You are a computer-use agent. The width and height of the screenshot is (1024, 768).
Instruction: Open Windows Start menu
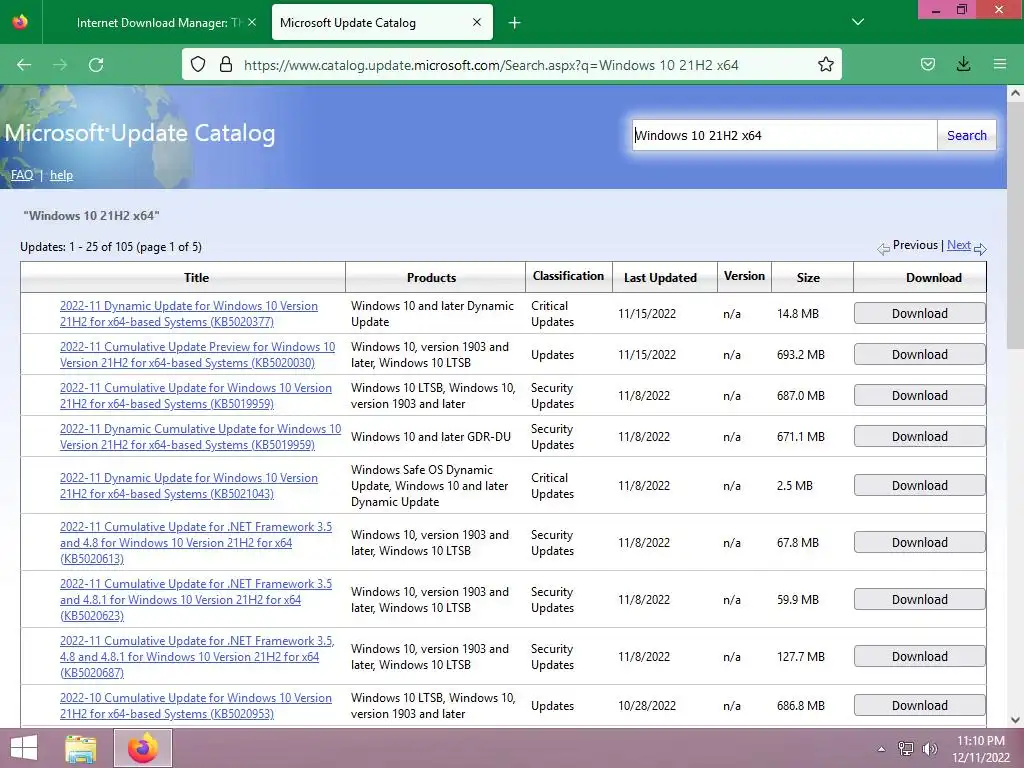click(x=24, y=748)
